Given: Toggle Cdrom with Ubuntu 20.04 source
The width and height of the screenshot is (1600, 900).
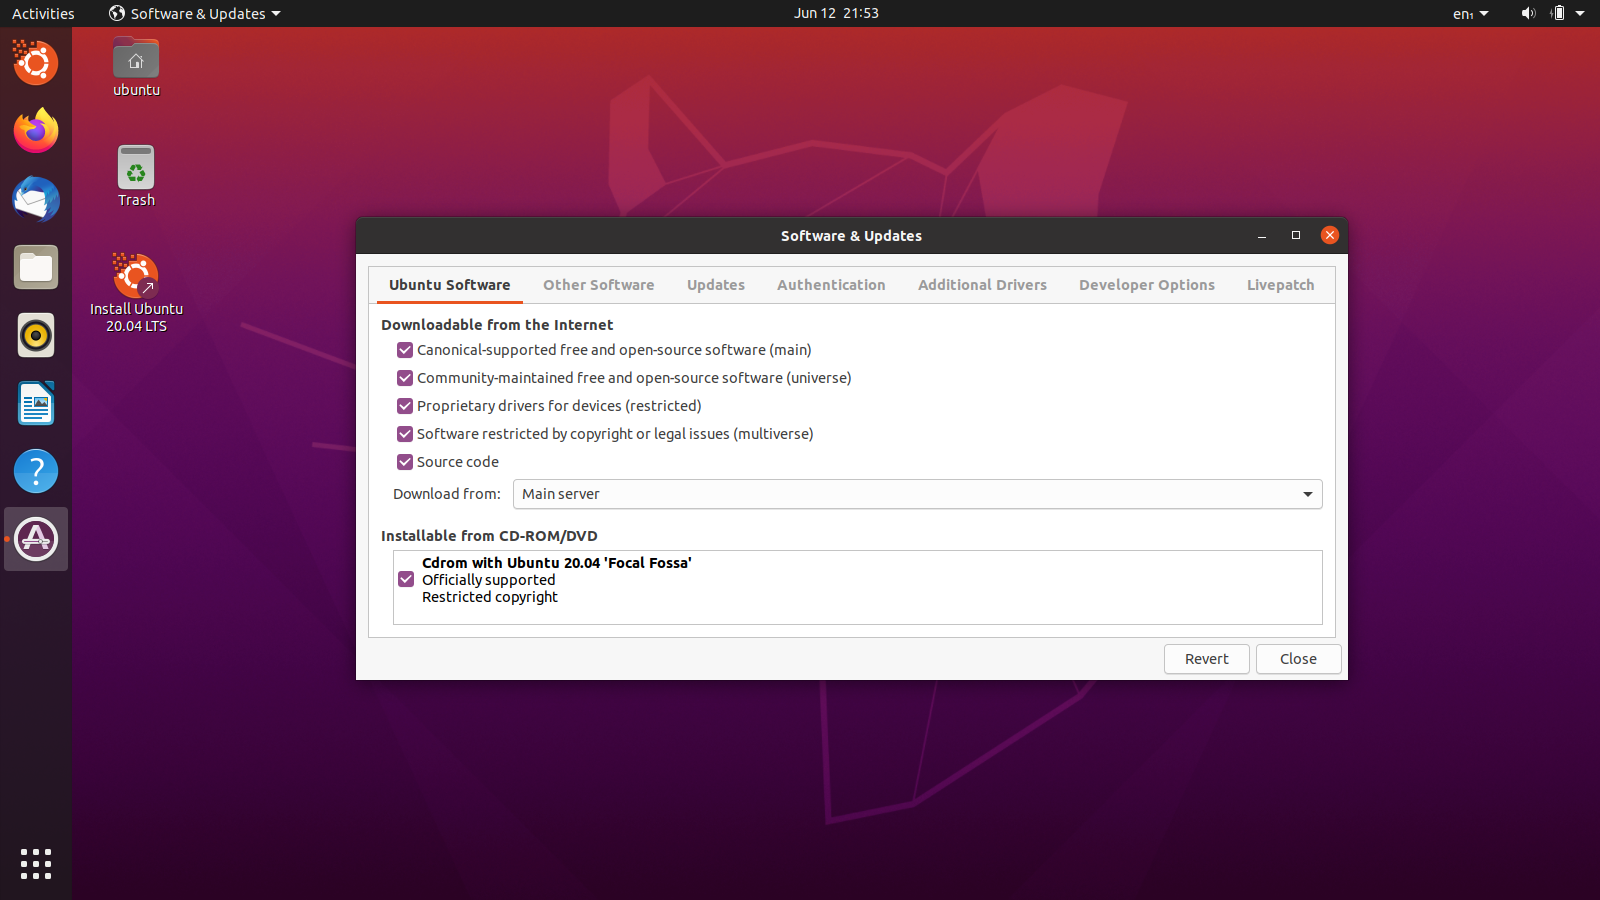Looking at the screenshot, I should tap(406, 580).
